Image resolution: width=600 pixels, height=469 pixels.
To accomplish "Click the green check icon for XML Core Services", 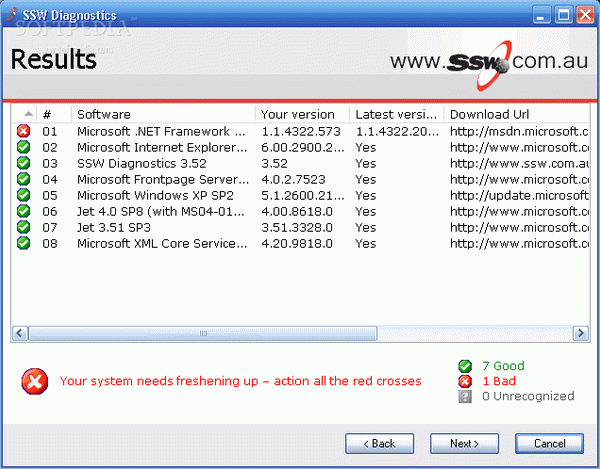I will click(23, 243).
